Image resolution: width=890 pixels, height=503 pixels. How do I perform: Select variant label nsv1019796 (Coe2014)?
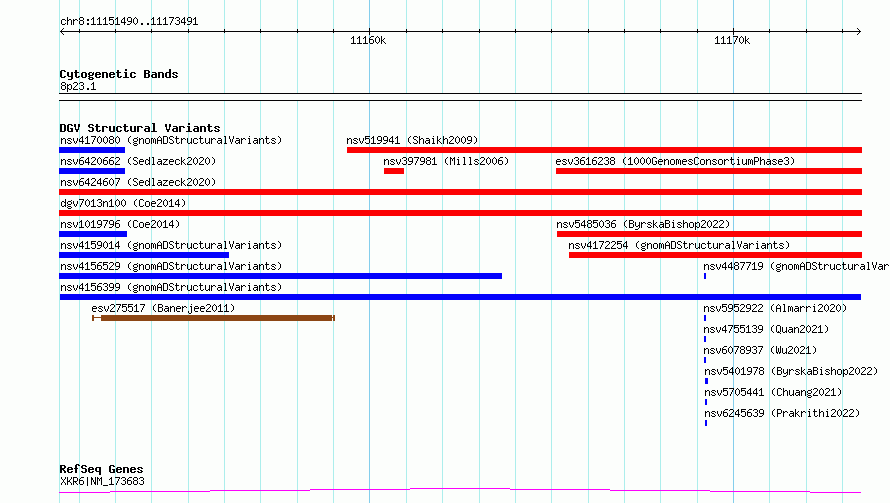[x=120, y=224]
